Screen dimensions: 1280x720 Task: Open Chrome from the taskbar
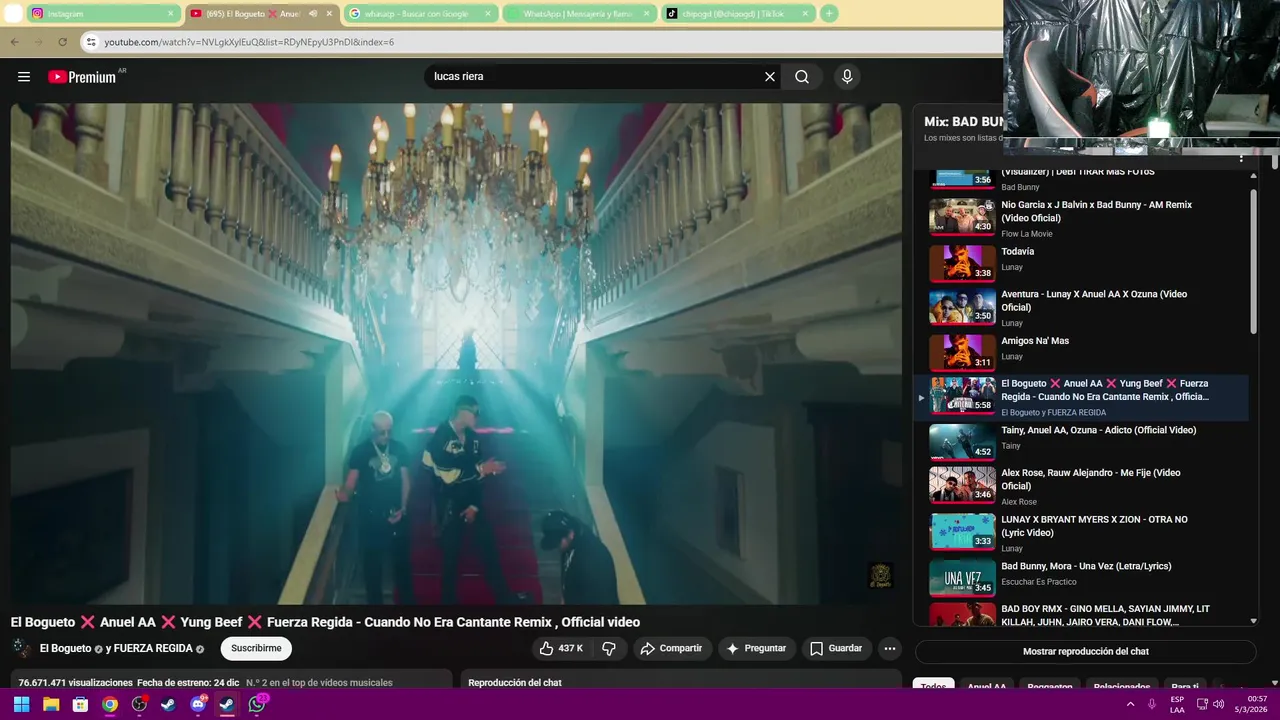110,704
